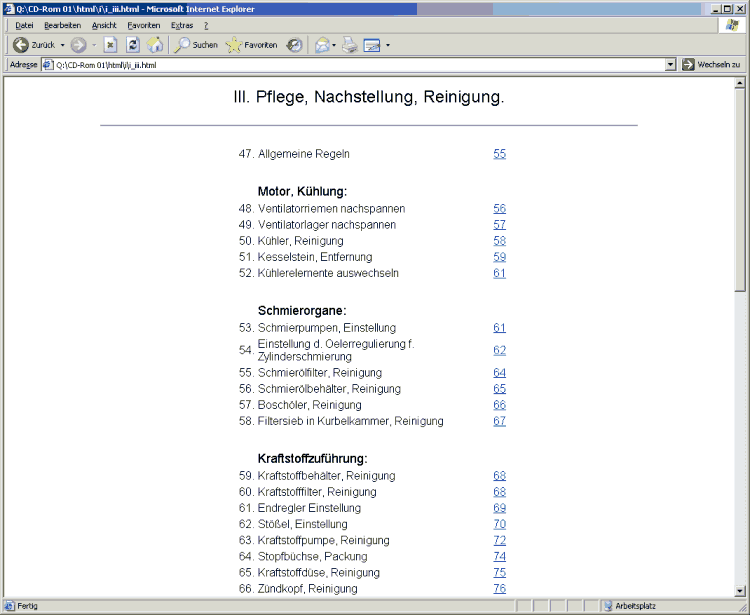750x615 pixels.
Task: Expand the Mail options dropdown arrow
Action: (334, 45)
